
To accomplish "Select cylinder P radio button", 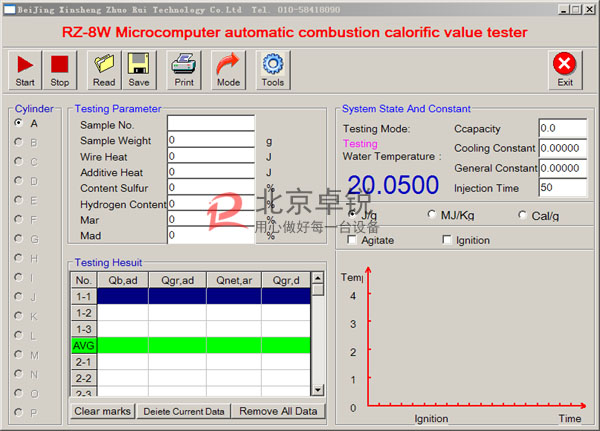I will coord(18,412).
